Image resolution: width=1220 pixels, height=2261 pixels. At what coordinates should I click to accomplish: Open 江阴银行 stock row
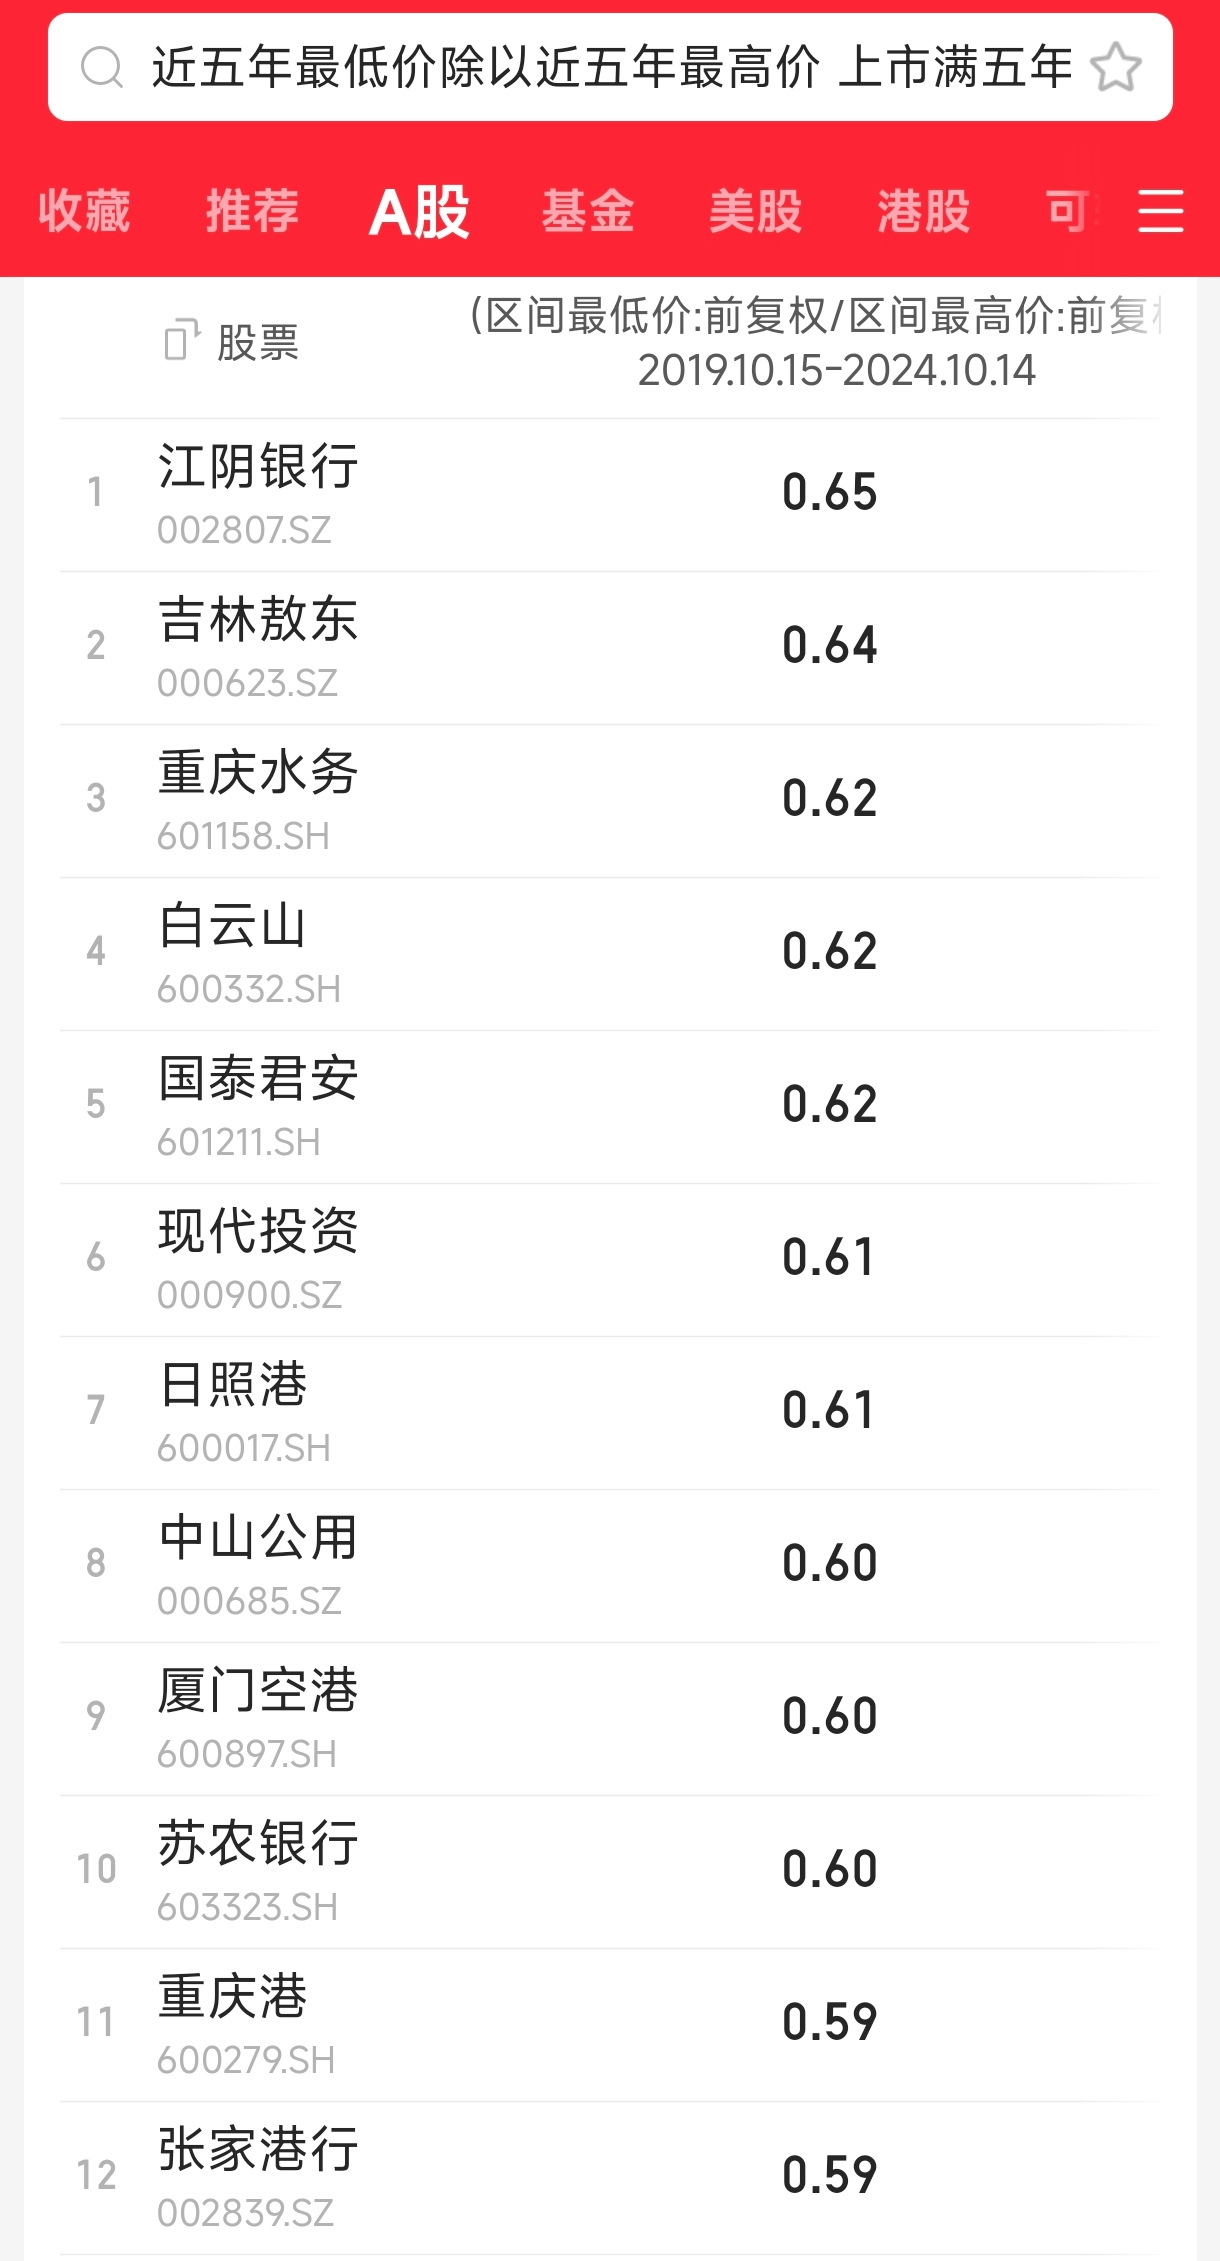[258, 492]
